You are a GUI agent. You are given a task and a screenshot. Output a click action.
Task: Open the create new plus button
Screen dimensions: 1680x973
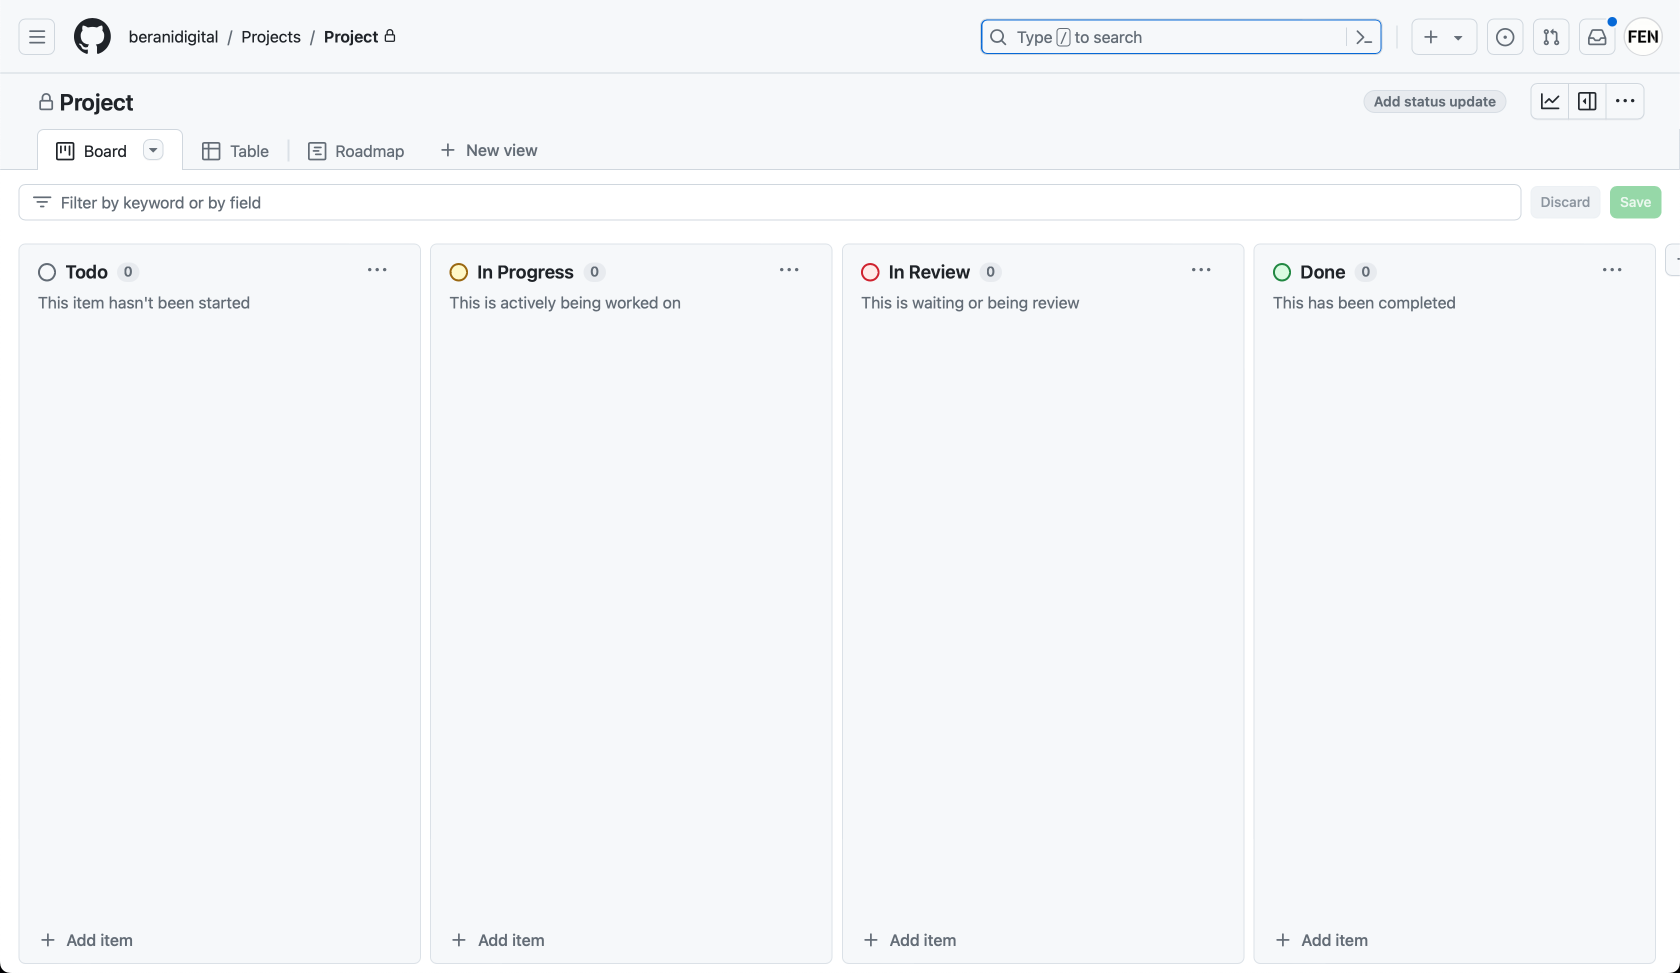pyautogui.click(x=1431, y=37)
